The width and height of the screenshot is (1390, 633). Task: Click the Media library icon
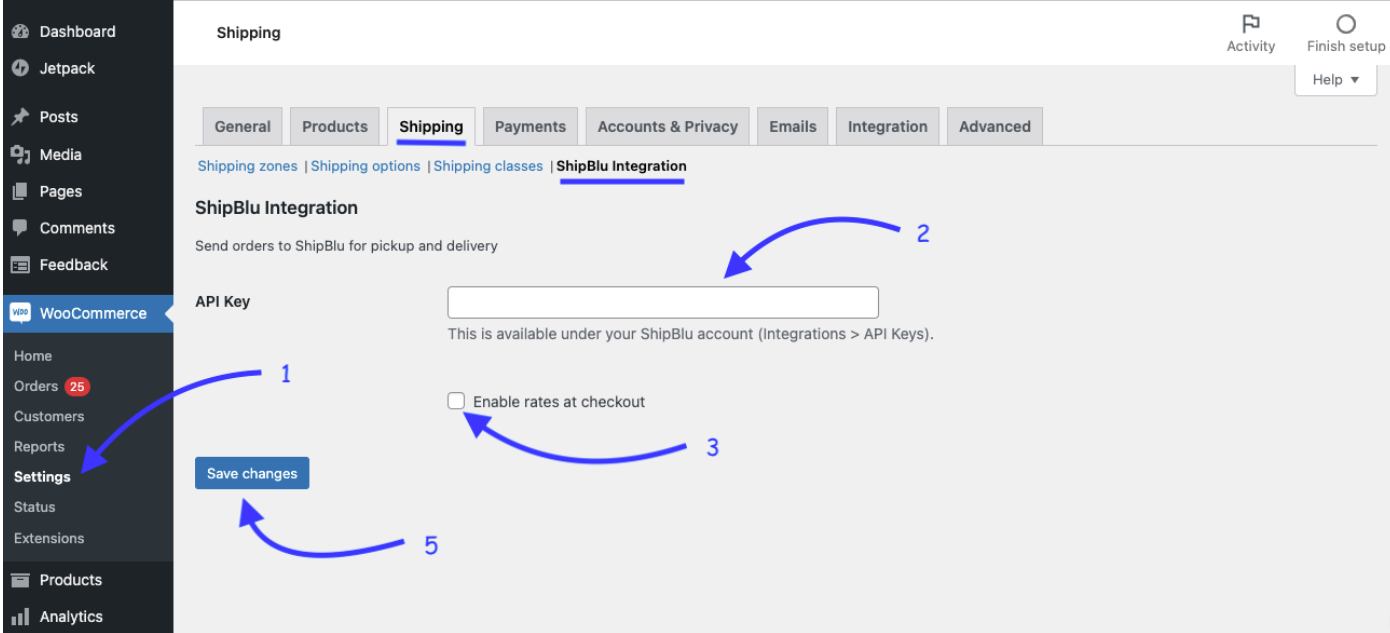pos(20,154)
